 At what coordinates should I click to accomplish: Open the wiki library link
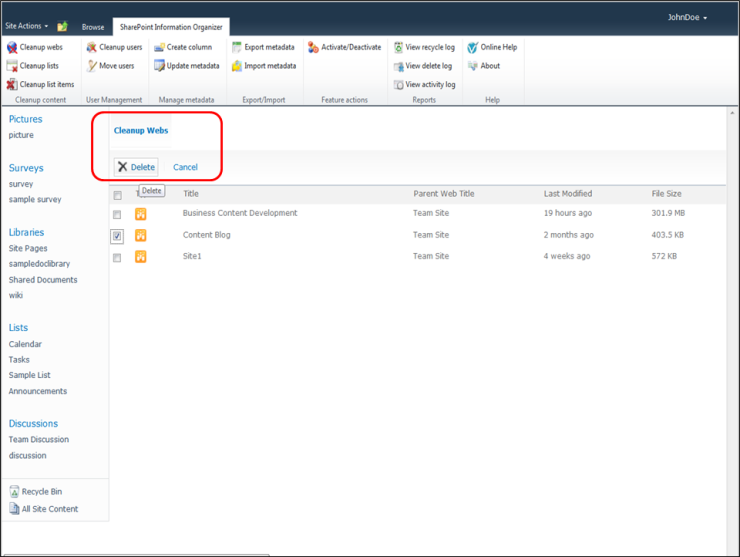click(x=16, y=295)
